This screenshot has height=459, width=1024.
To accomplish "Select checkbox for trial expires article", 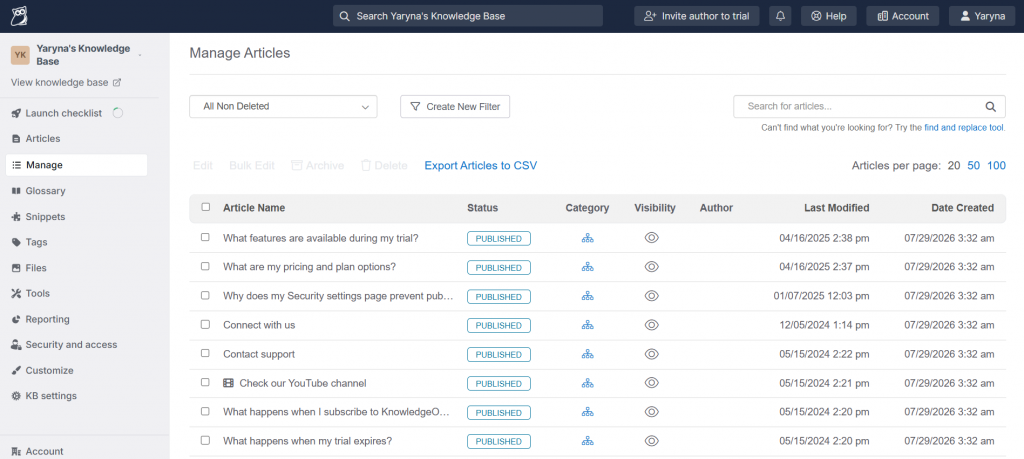I will 205,441.
